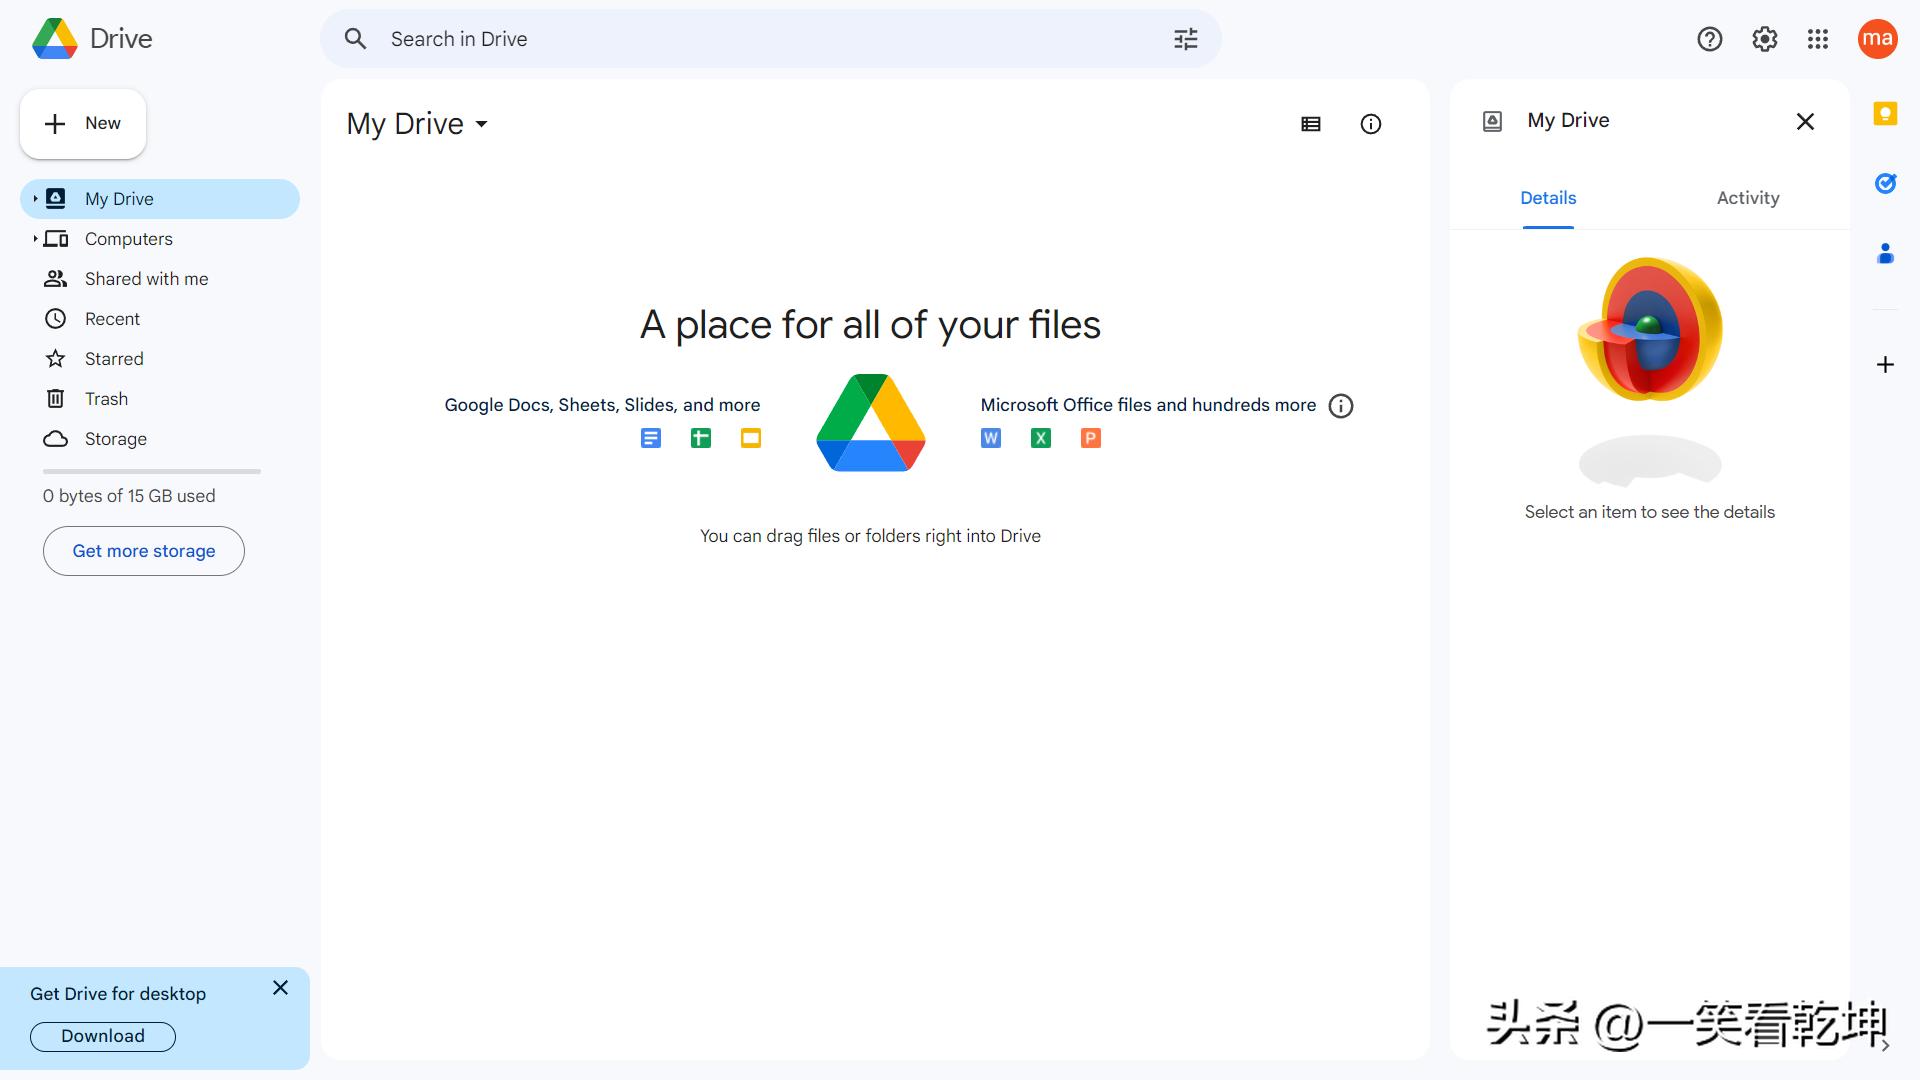Switch to the Activity tab
The width and height of the screenshot is (1920, 1080).
1747,198
